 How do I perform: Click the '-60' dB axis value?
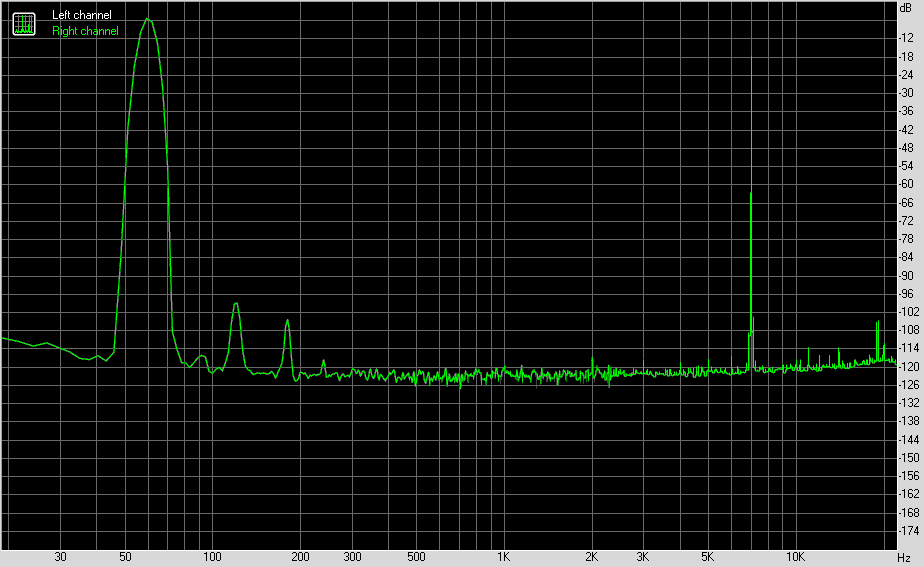pyautogui.click(x=906, y=184)
